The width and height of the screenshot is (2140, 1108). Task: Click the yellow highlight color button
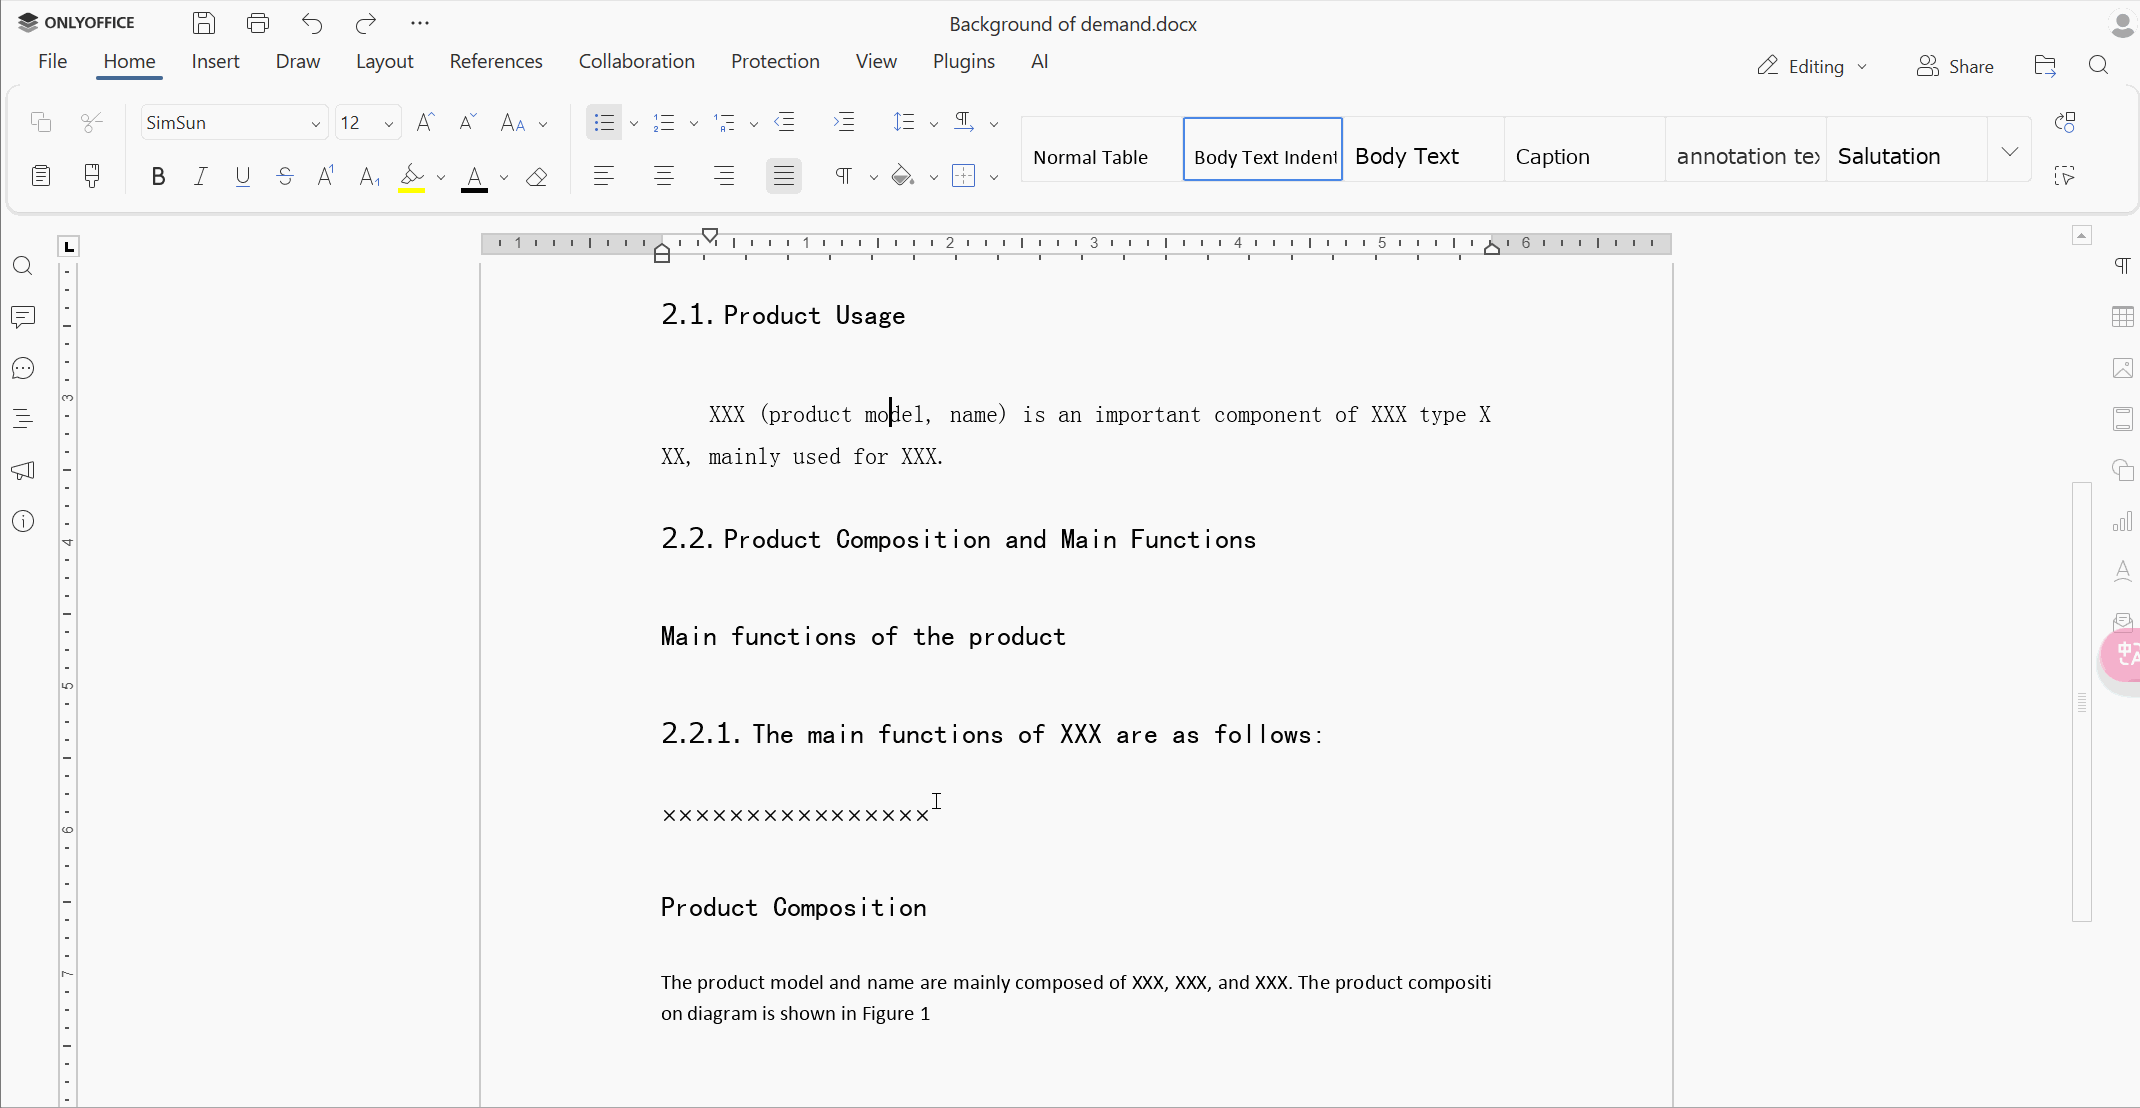click(x=412, y=177)
